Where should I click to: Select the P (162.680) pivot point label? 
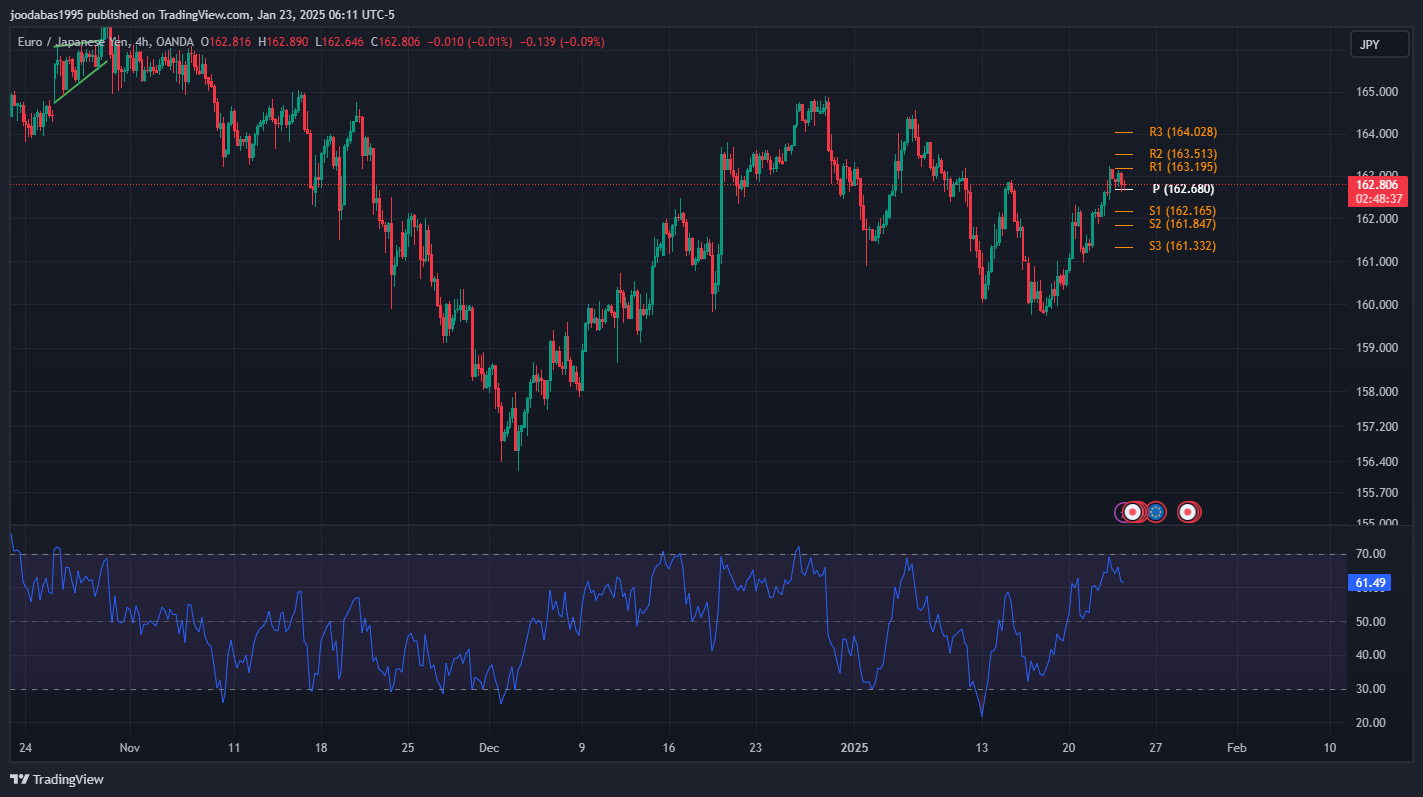click(x=1182, y=189)
